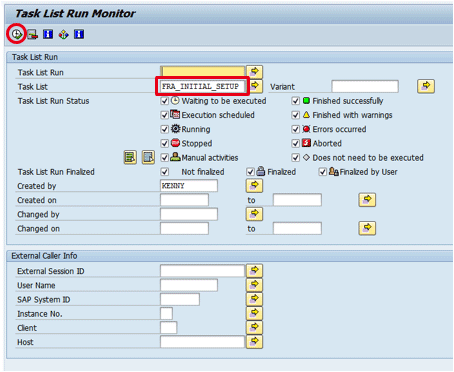Toggle the Finalized checkbox
The width and height of the screenshot is (454, 372).
[250, 172]
